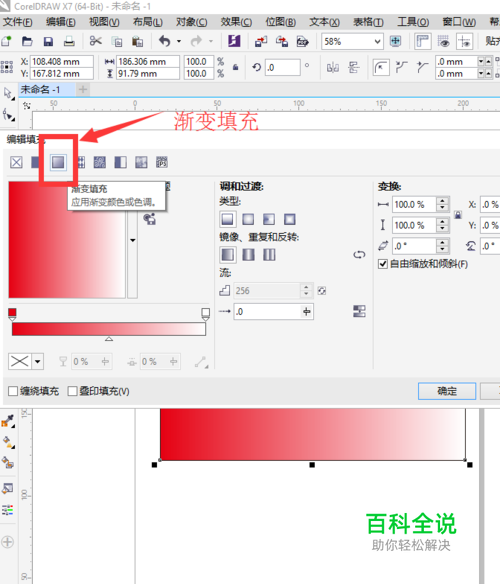Open the 视图(V) menu
The image size is (500, 584).
104,22
